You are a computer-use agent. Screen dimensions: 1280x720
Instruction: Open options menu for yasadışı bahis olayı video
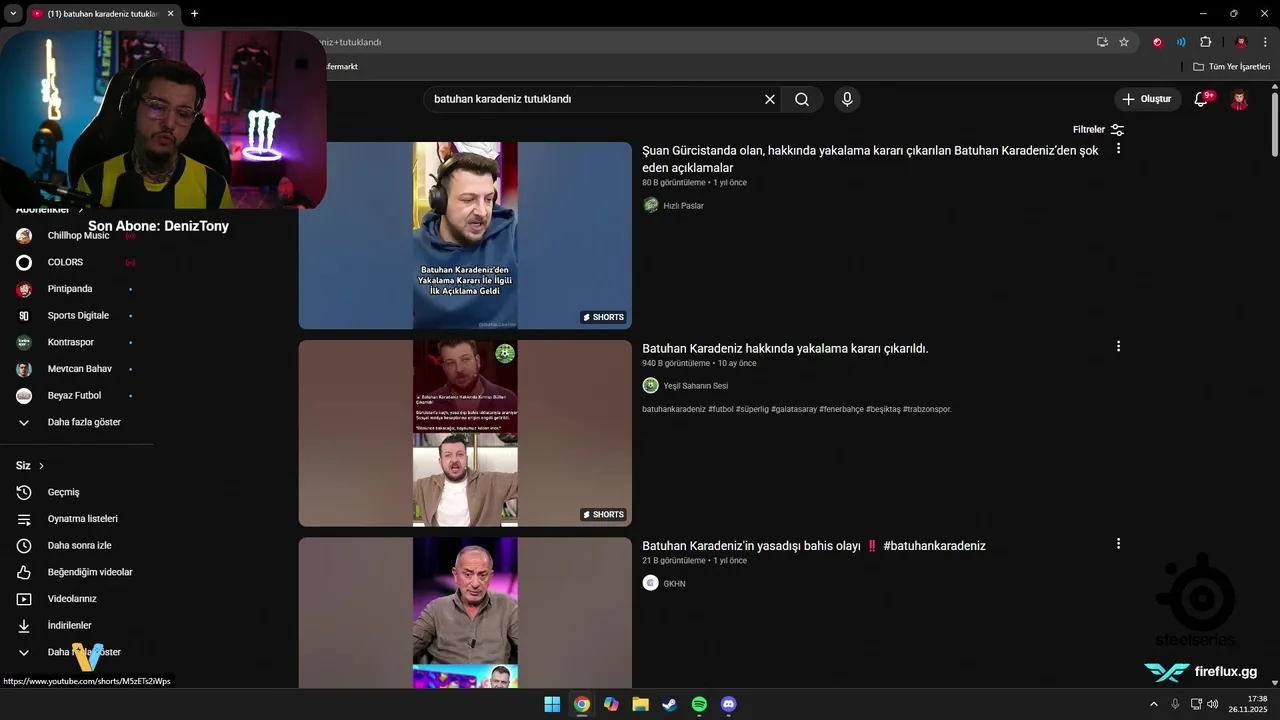coord(1118,544)
